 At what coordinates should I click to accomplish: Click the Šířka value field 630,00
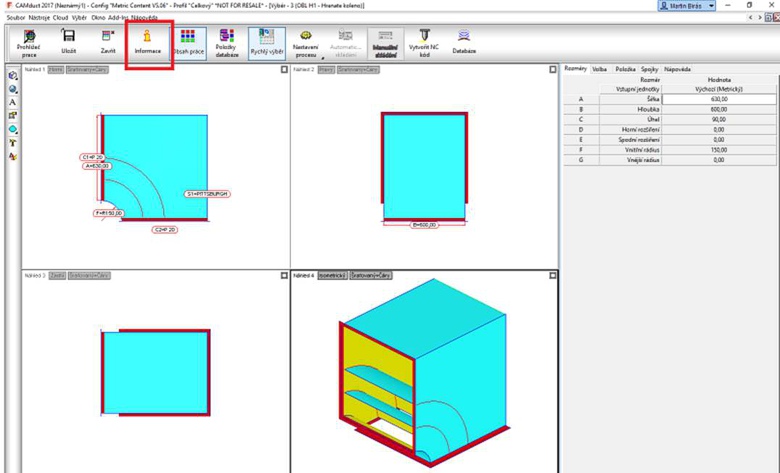pyautogui.click(x=716, y=99)
